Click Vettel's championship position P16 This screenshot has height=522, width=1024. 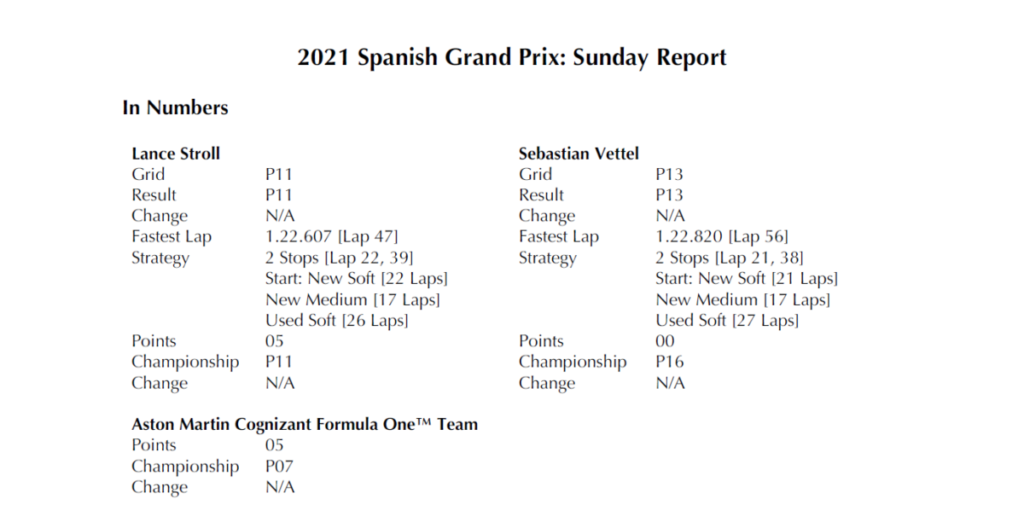click(x=670, y=362)
